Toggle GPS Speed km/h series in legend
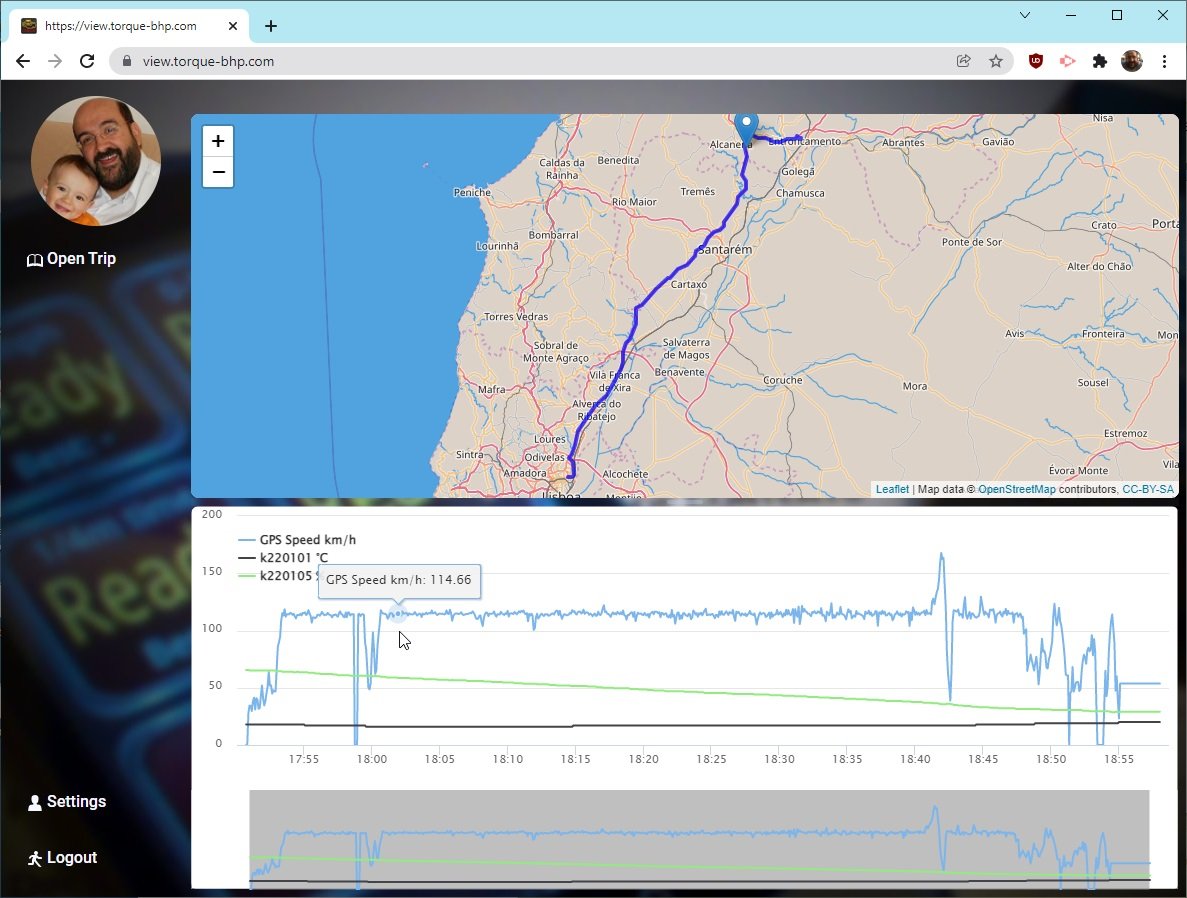This screenshot has width=1187, height=898. pyautogui.click(x=306, y=540)
